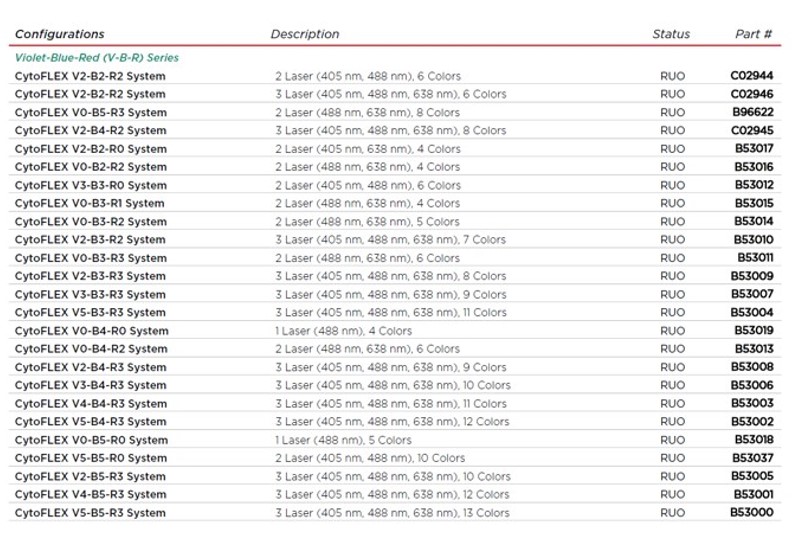796x541 pixels.
Task: Select part number C02945
Action: click(752, 131)
